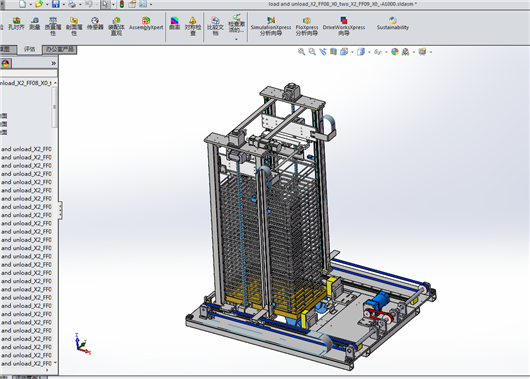530x379 pixels.
Task: Click the Undo arrow icon
Action: (89, 4)
